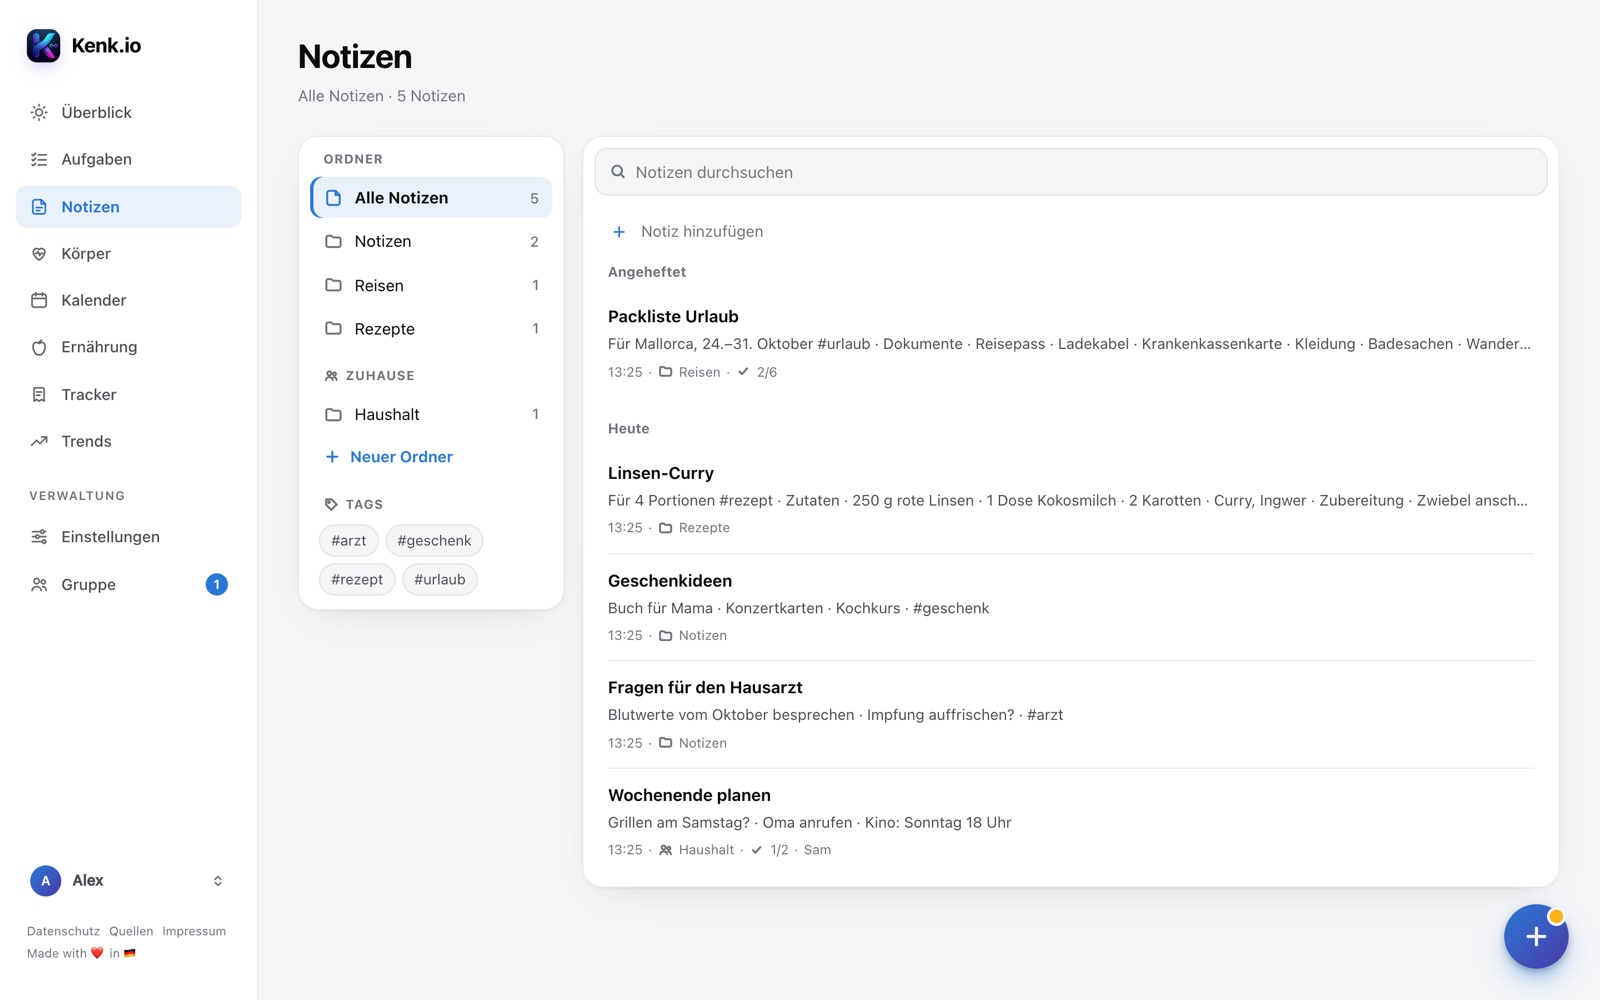
Task: Open the Wochenende planen note
Action: [1071, 822]
